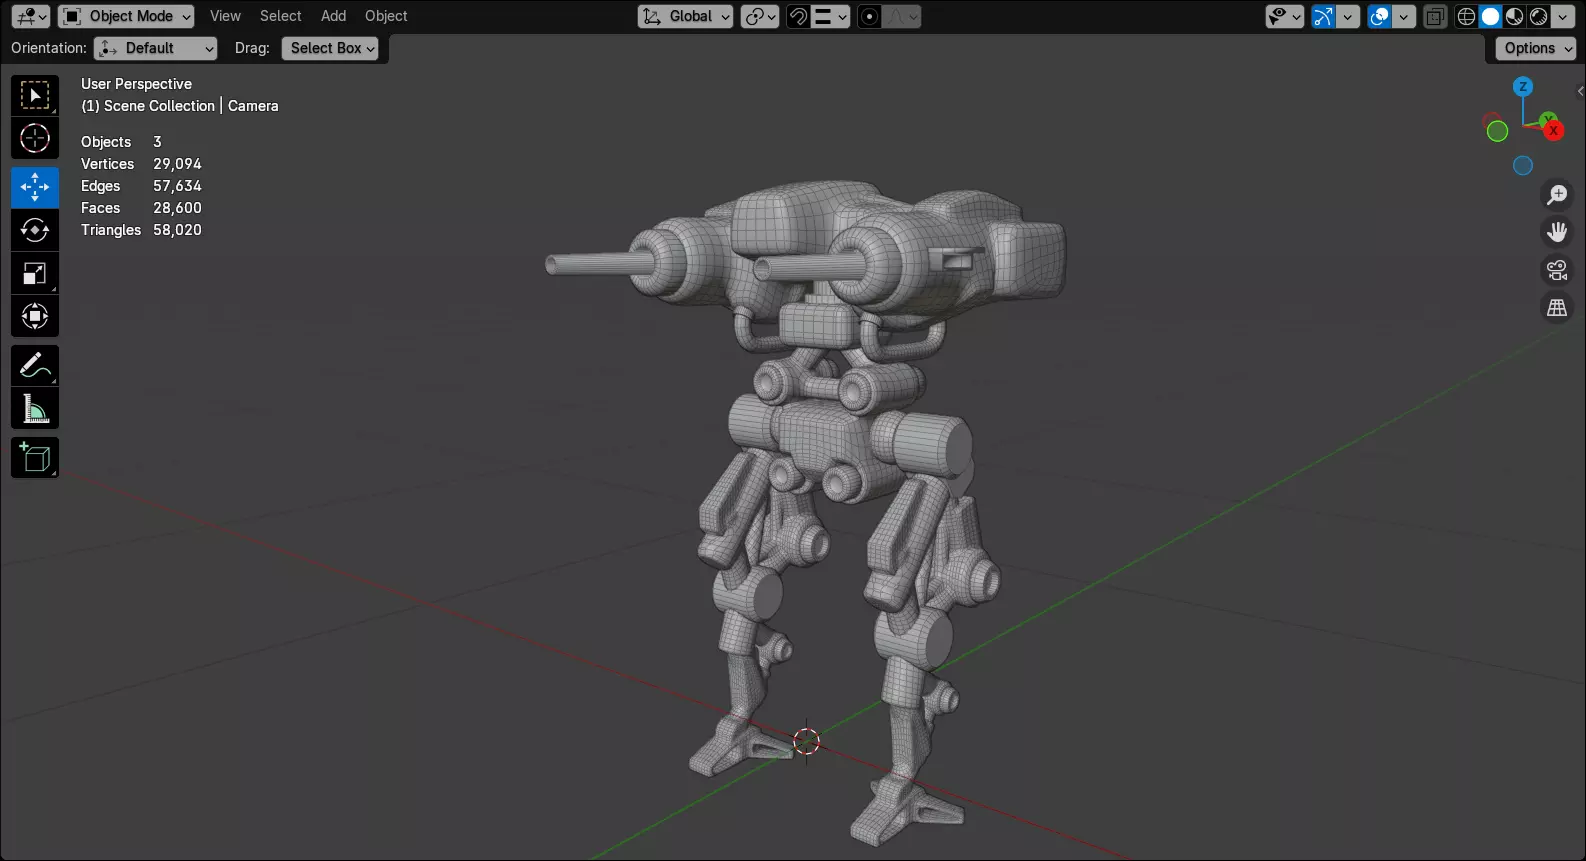Image resolution: width=1586 pixels, height=861 pixels.
Task: Click the pan view hand icon
Action: [1557, 232]
